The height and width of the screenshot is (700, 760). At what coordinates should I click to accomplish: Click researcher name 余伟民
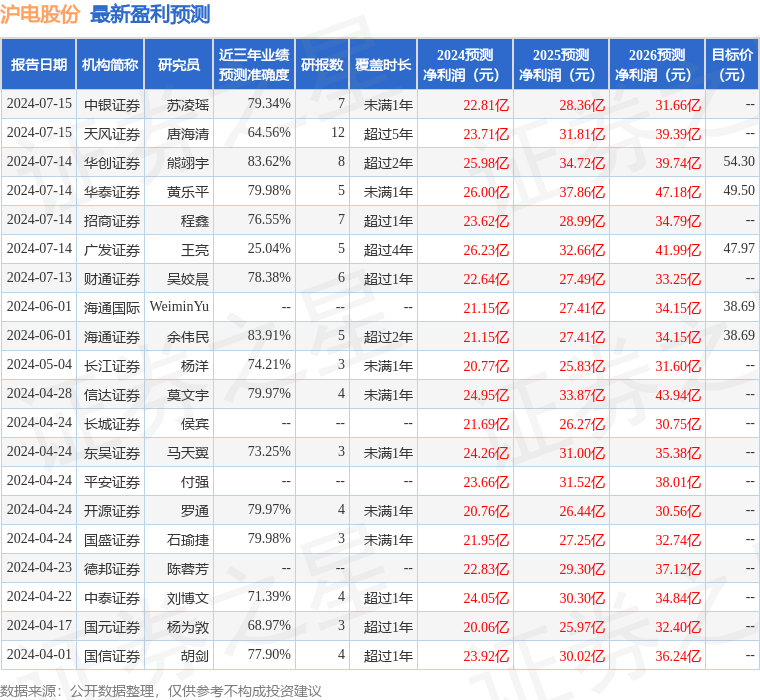point(188,337)
